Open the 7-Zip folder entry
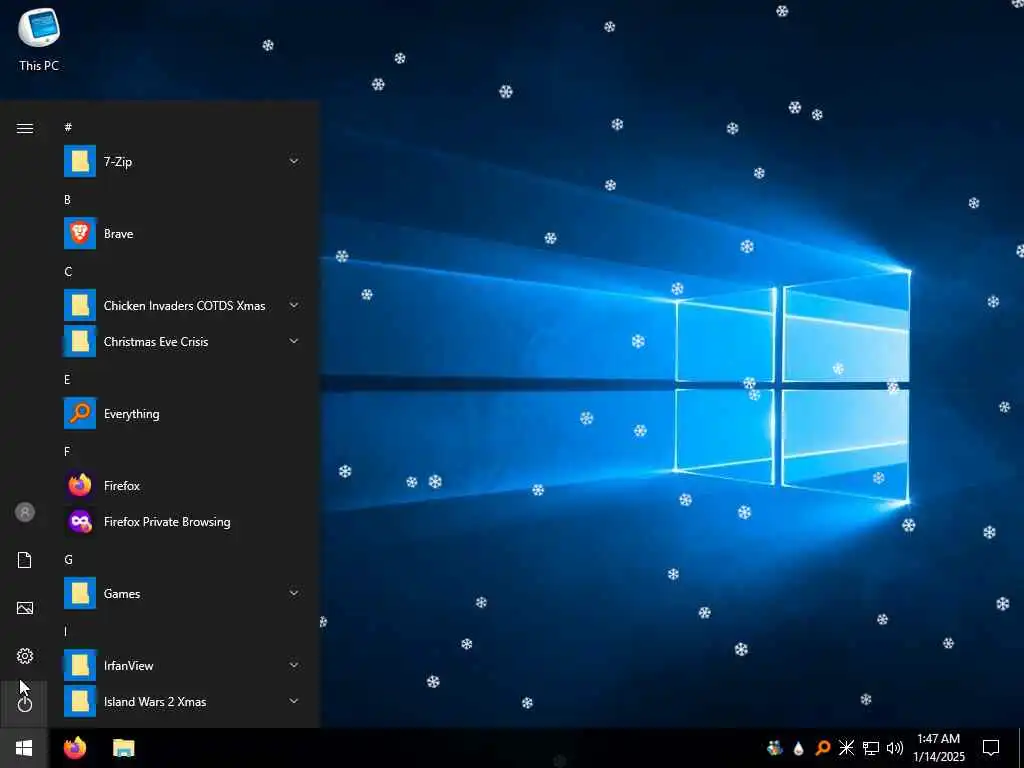 (x=183, y=161)
